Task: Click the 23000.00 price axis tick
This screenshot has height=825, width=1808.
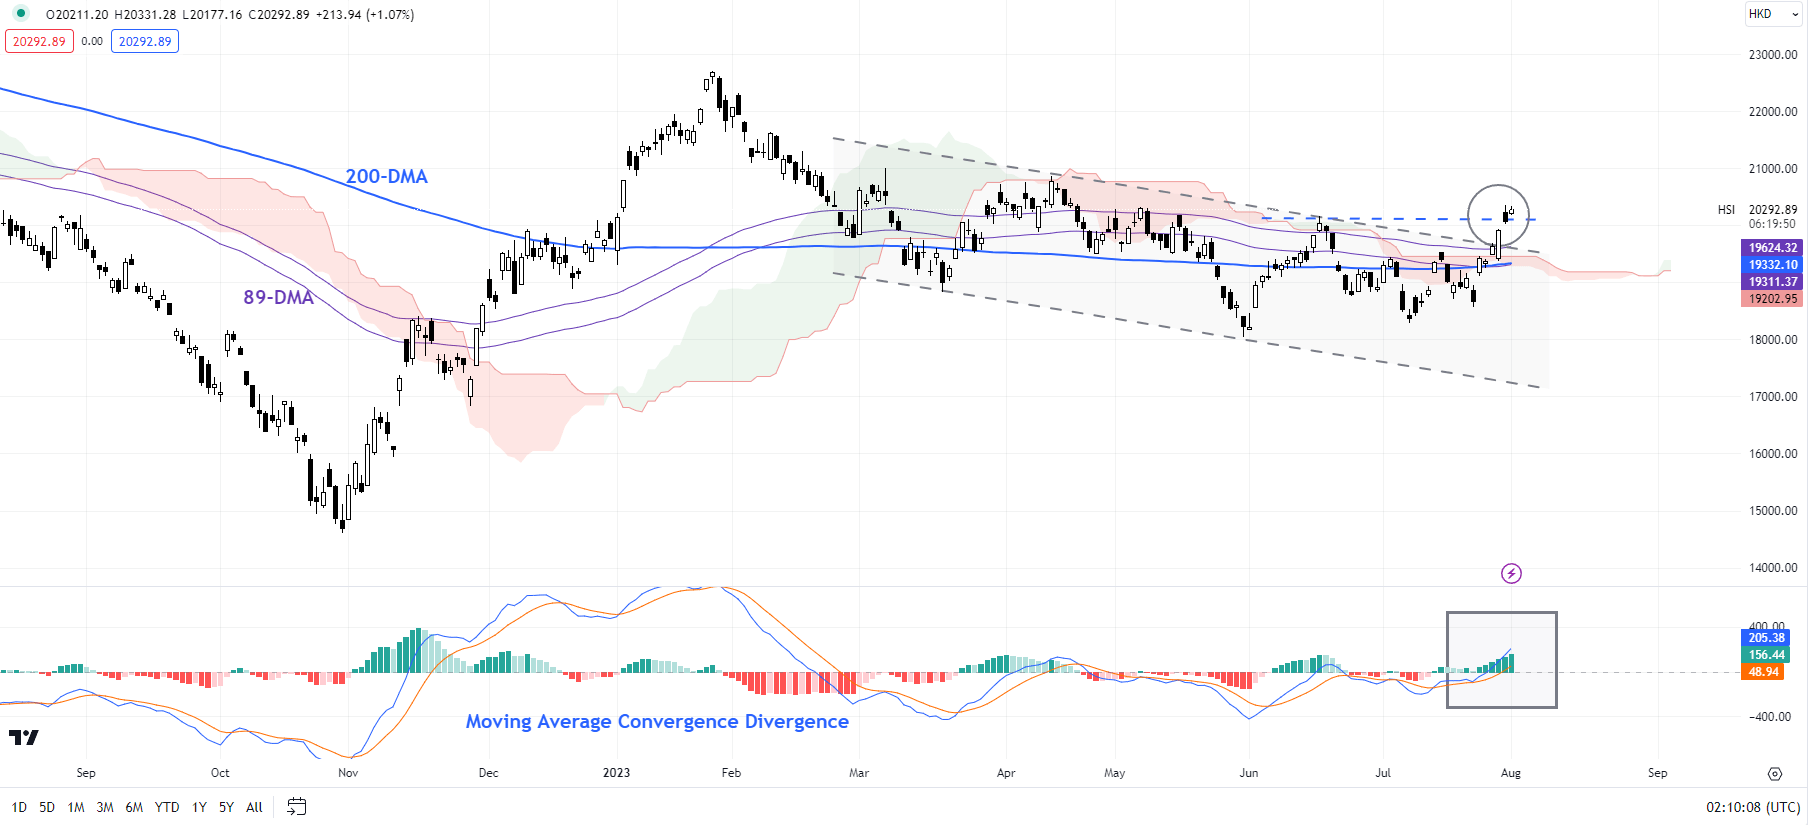Action: (1773, 55)
